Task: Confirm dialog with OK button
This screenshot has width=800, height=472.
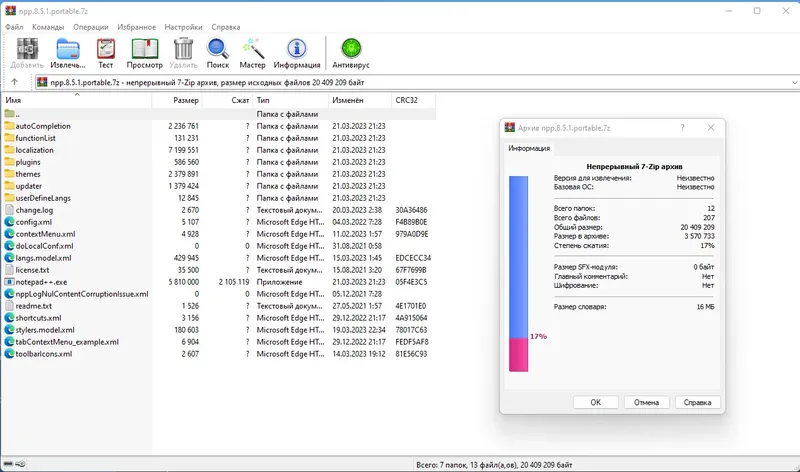Action: (595, 402)
